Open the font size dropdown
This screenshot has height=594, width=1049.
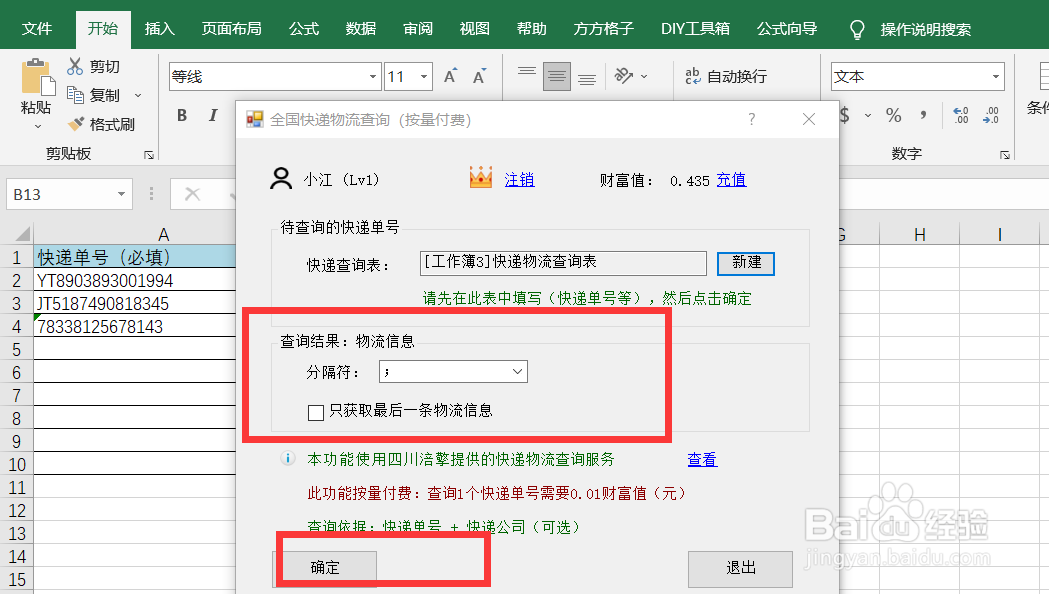point(422,76)
